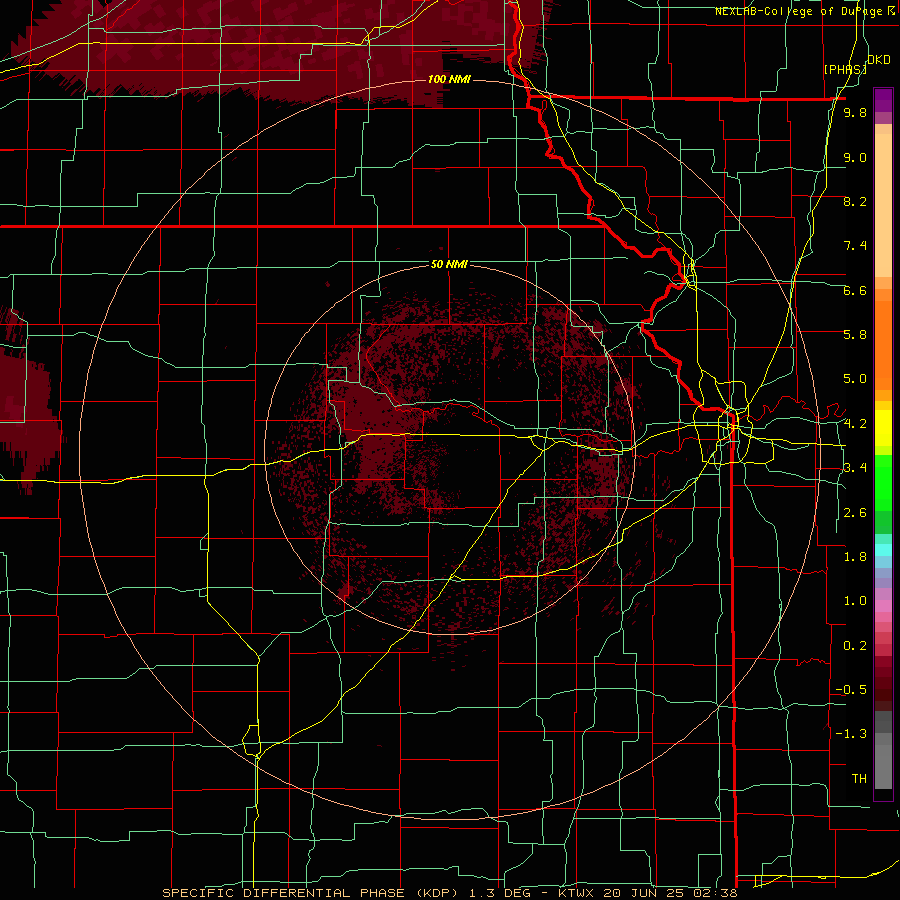Select the 5.0 scale label
Screen dimensions: 900x900
coord(855,379)
